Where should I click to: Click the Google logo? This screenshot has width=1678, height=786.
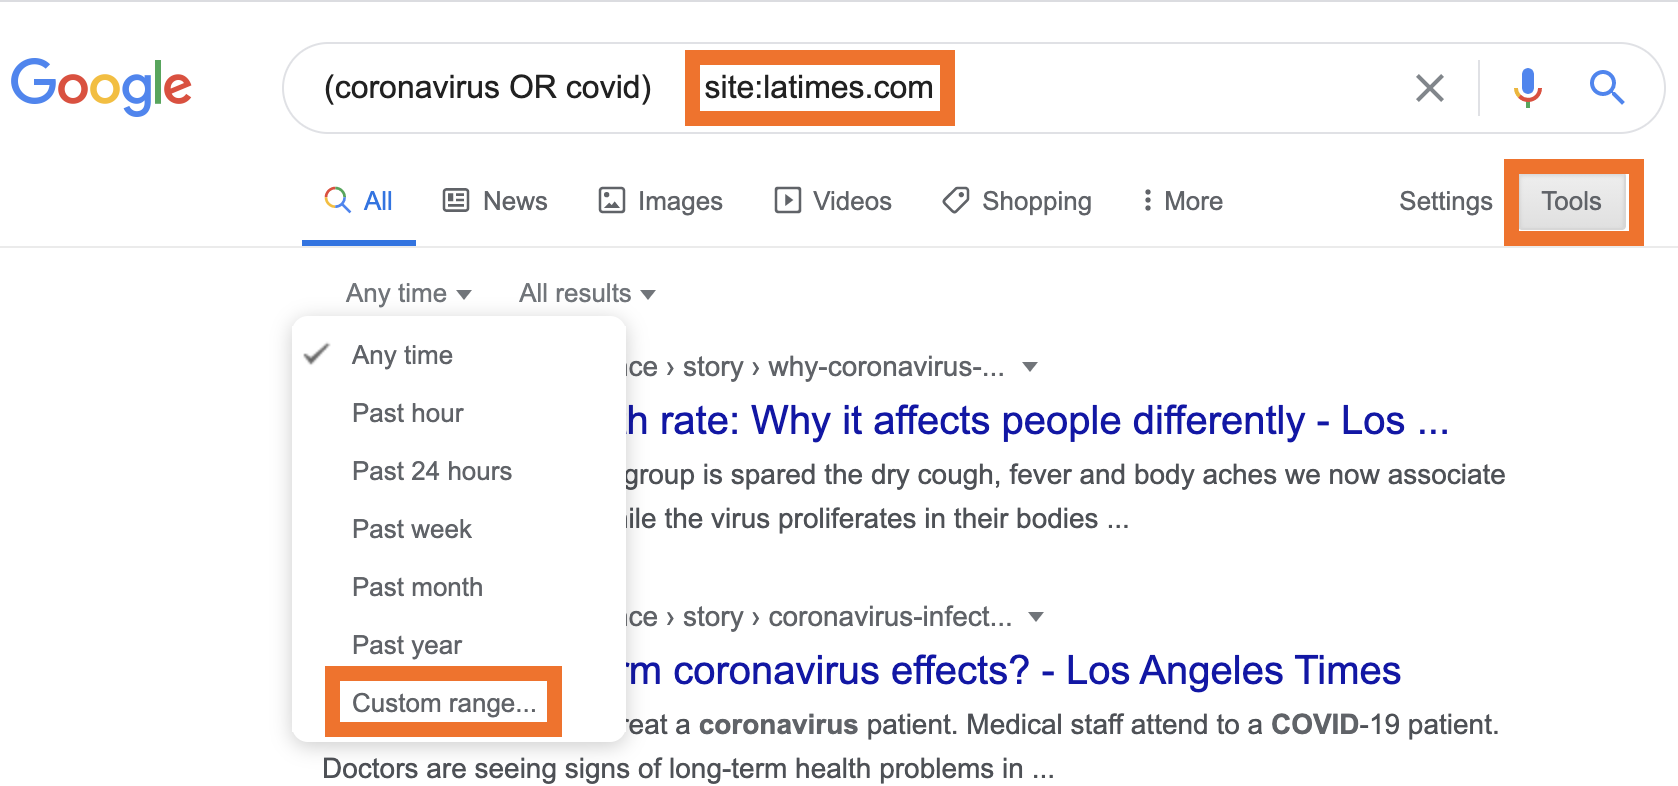(101, 86)
